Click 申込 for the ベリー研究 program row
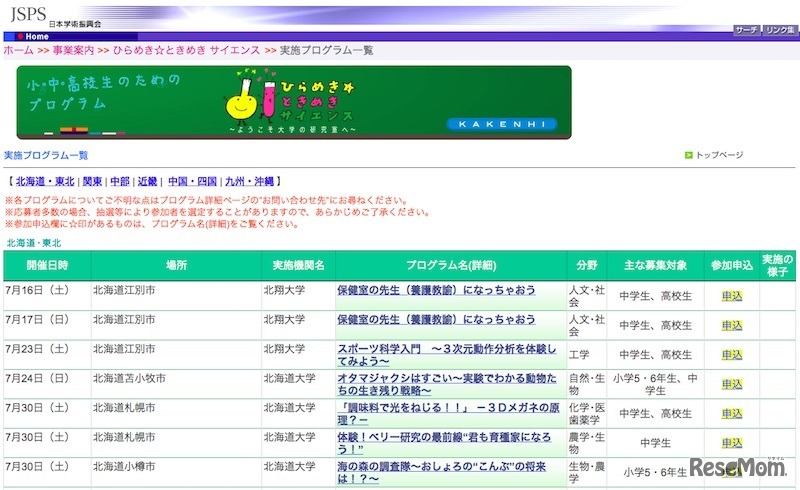Image resolution: width=800 pixels, height=490 pixels. pos(731,443)
